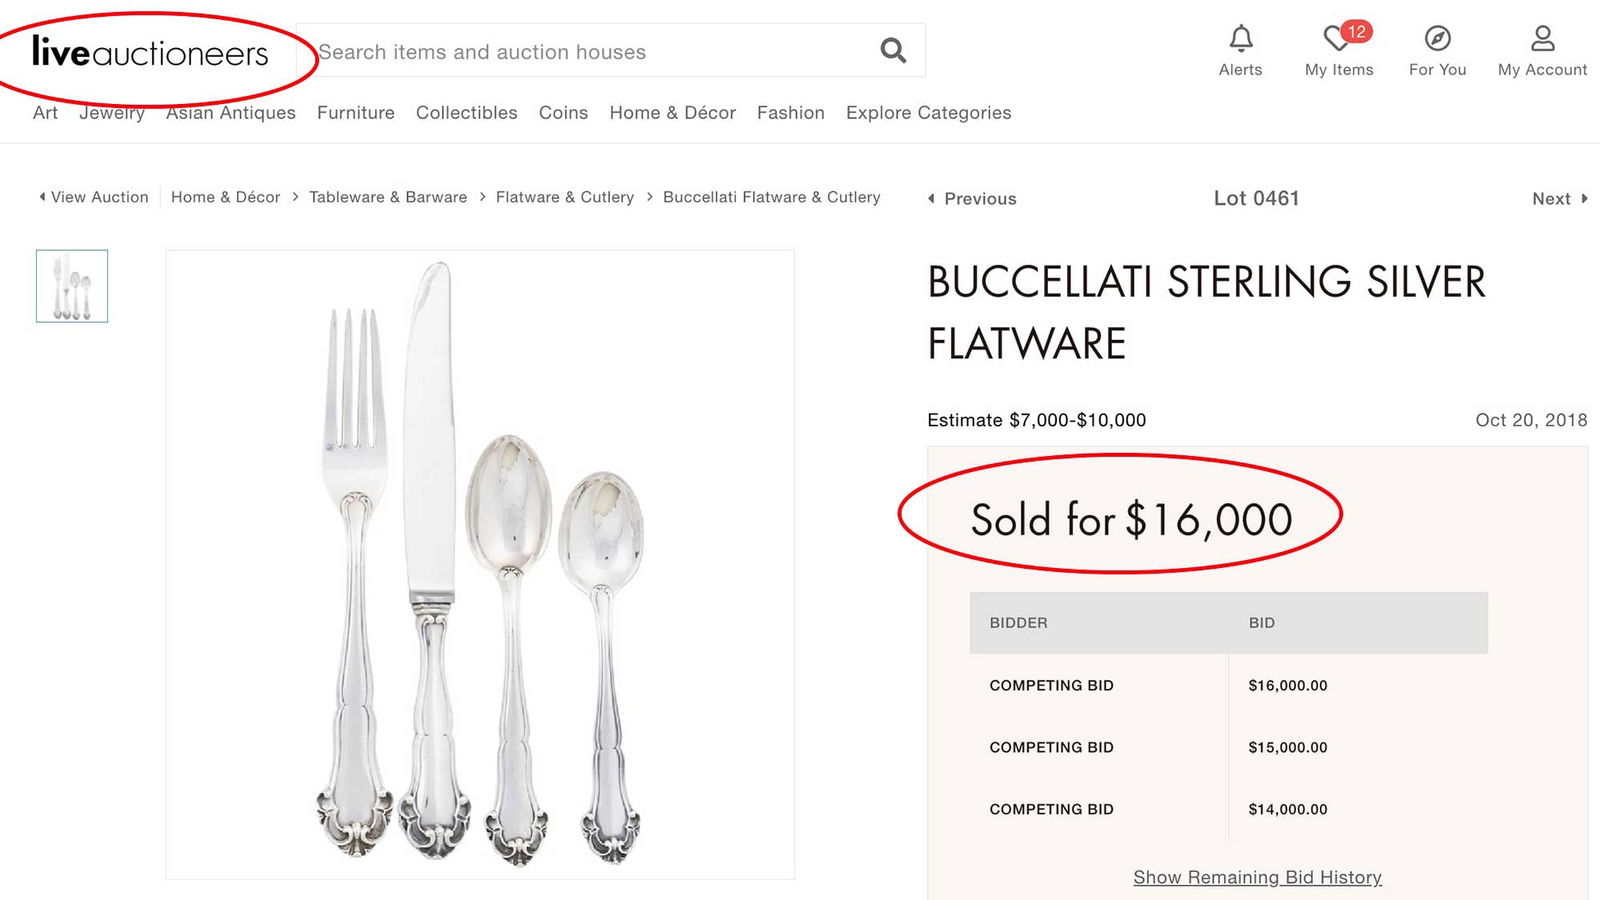Open the Tableware & Barware breadcrumb link
This screenshot has width=1600, height=900.
point(388,197)
